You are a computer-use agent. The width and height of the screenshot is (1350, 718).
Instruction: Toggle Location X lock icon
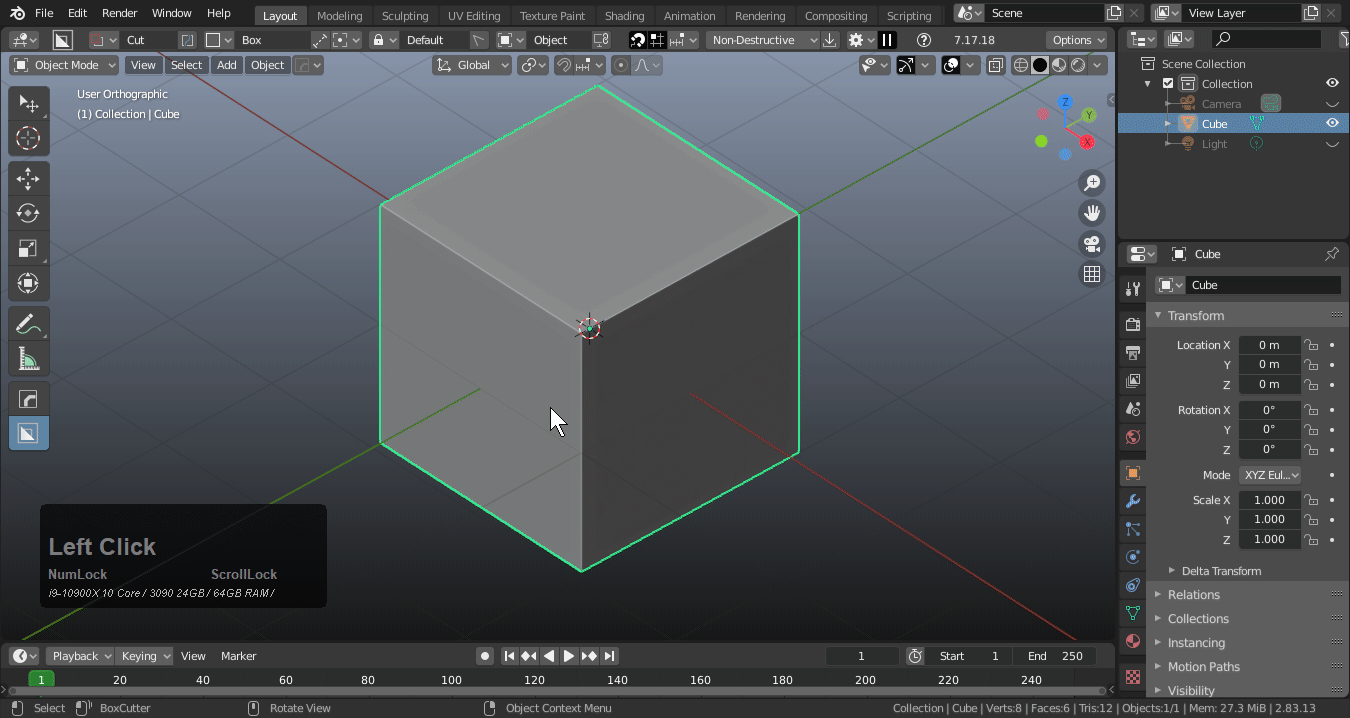[x=1310, y=345]
